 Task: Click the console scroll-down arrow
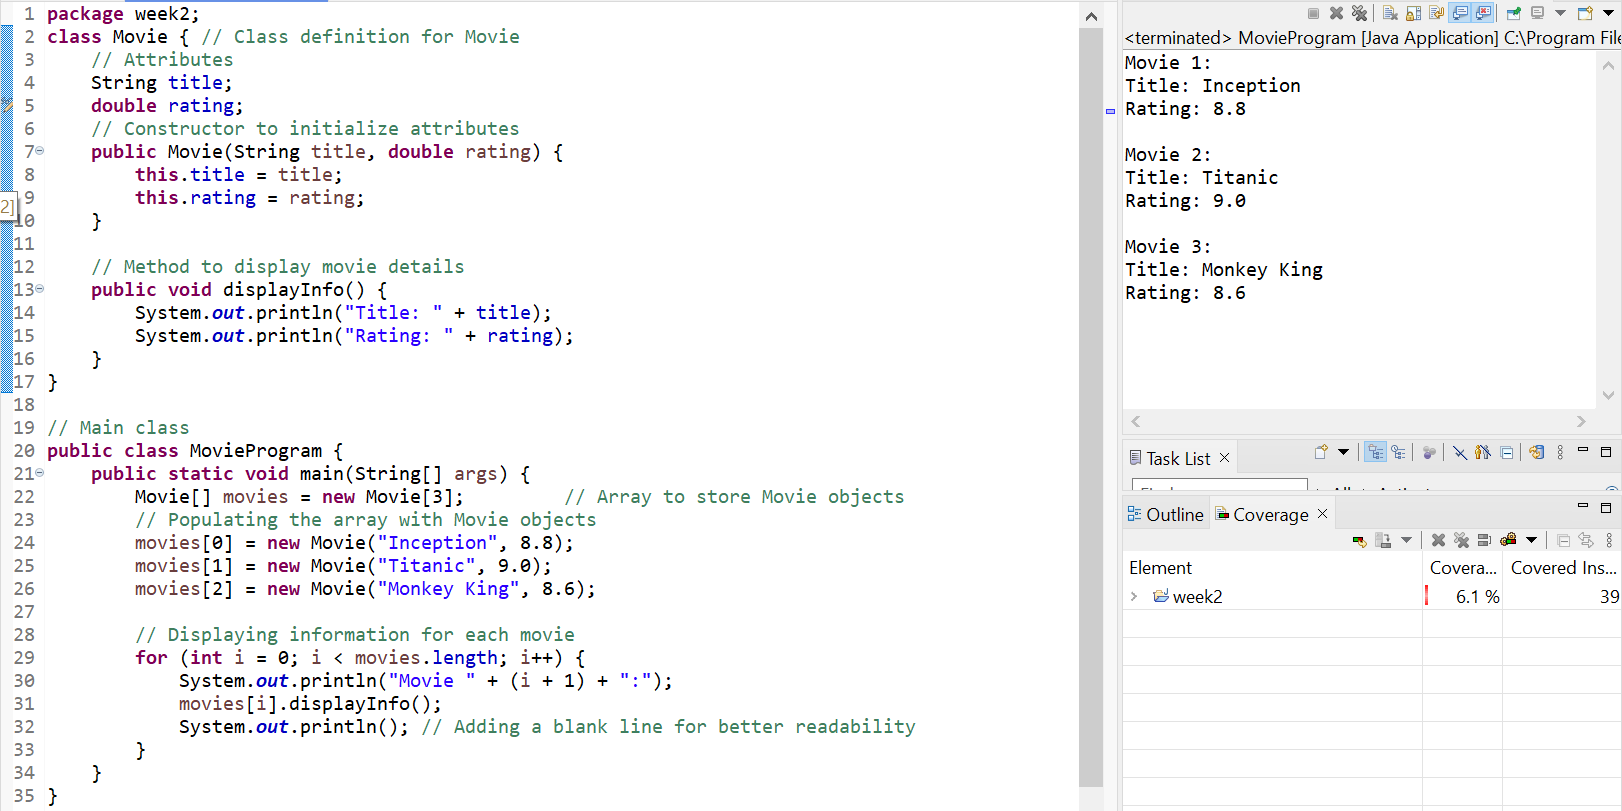[1608, 395]
